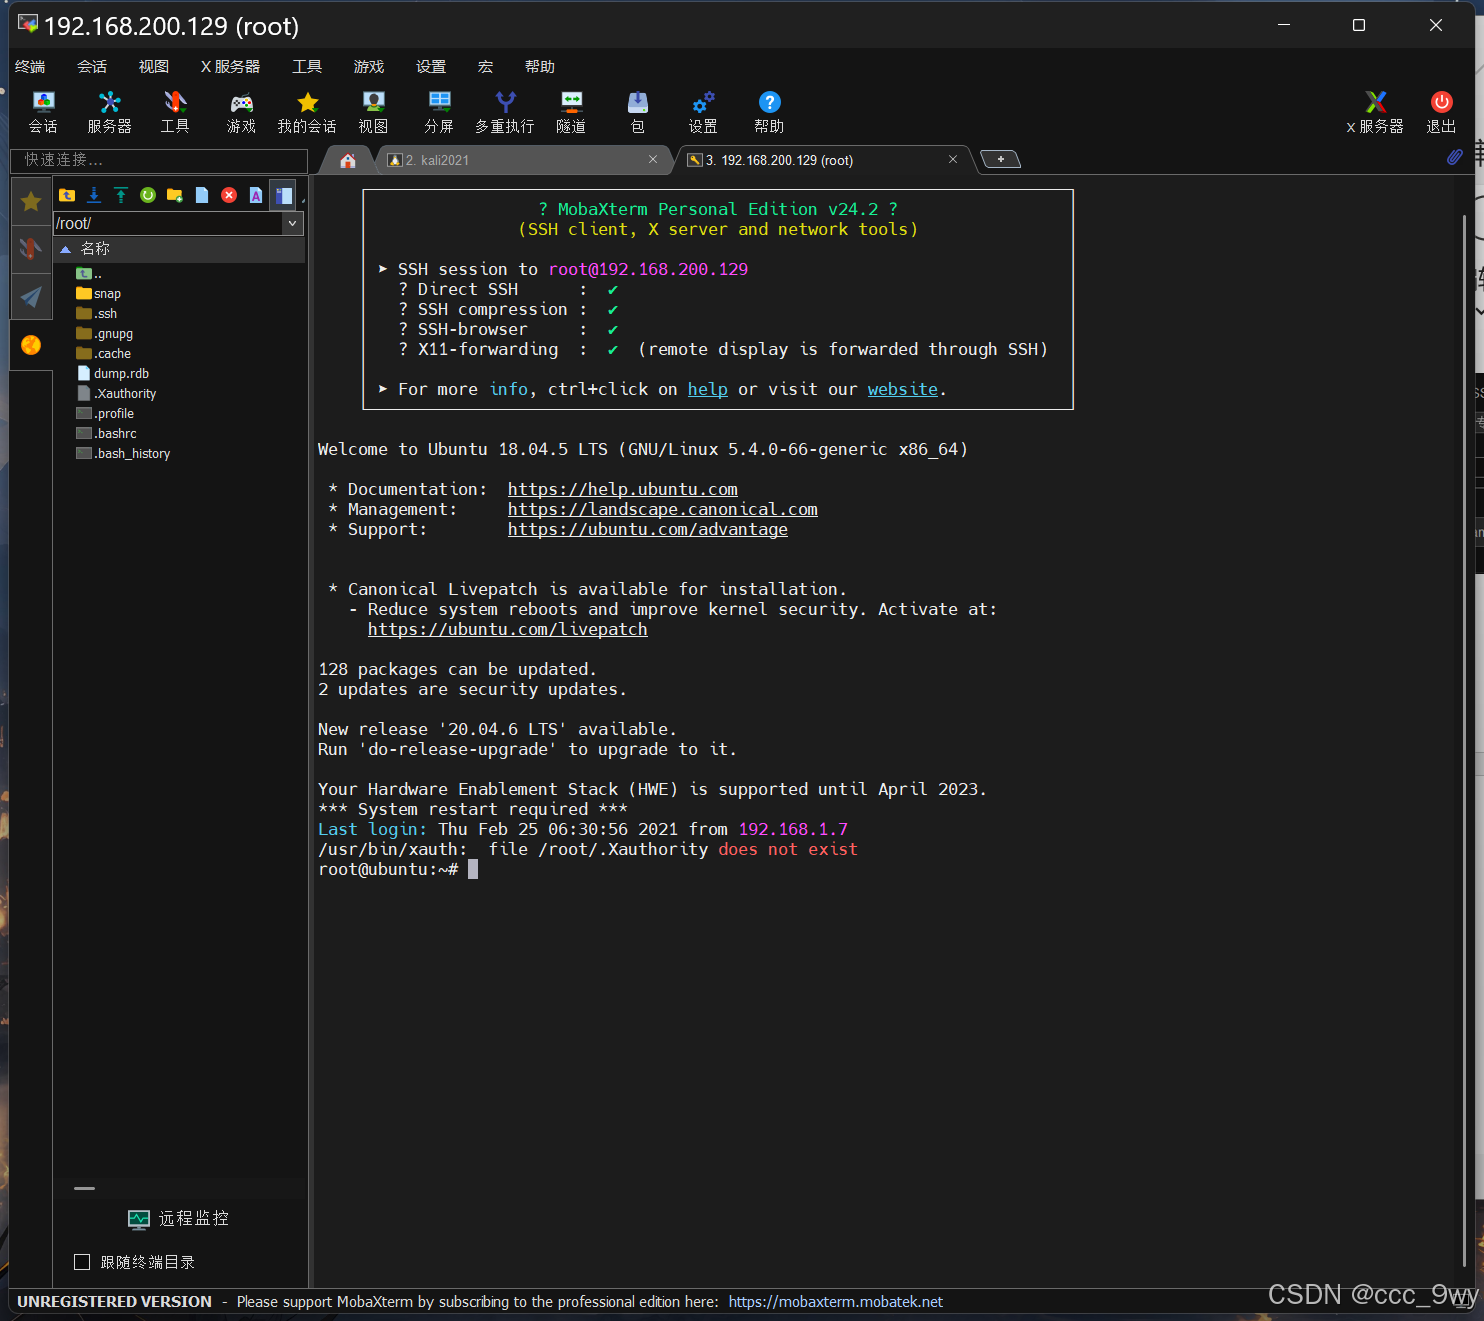Open the 宏 menu
Screen dimensions: 1484x1321
pyautogui.click(x=485, y=66)
